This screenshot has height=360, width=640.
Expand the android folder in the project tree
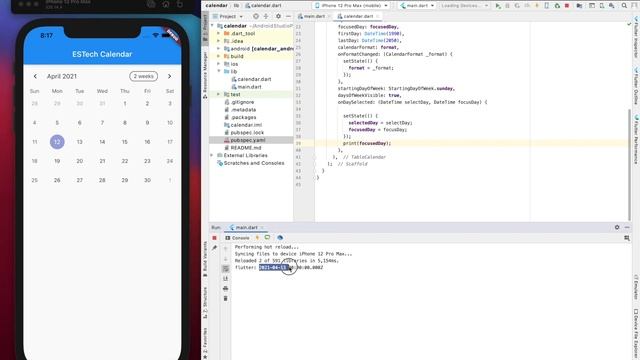point(219,49)
